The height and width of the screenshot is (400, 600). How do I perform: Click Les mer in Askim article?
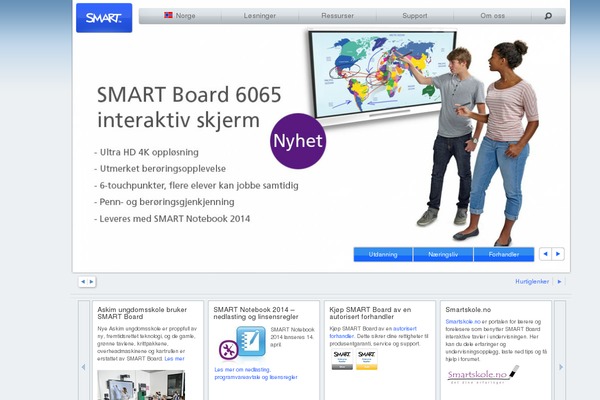174,359
